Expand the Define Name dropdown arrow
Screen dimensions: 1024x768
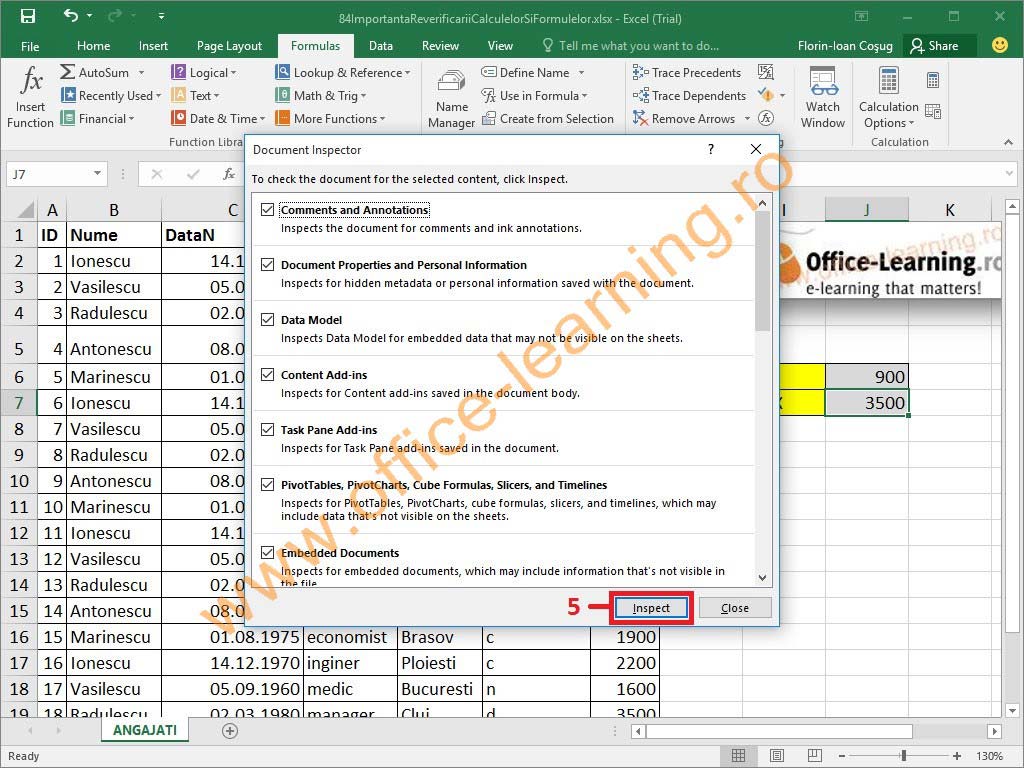581,72
